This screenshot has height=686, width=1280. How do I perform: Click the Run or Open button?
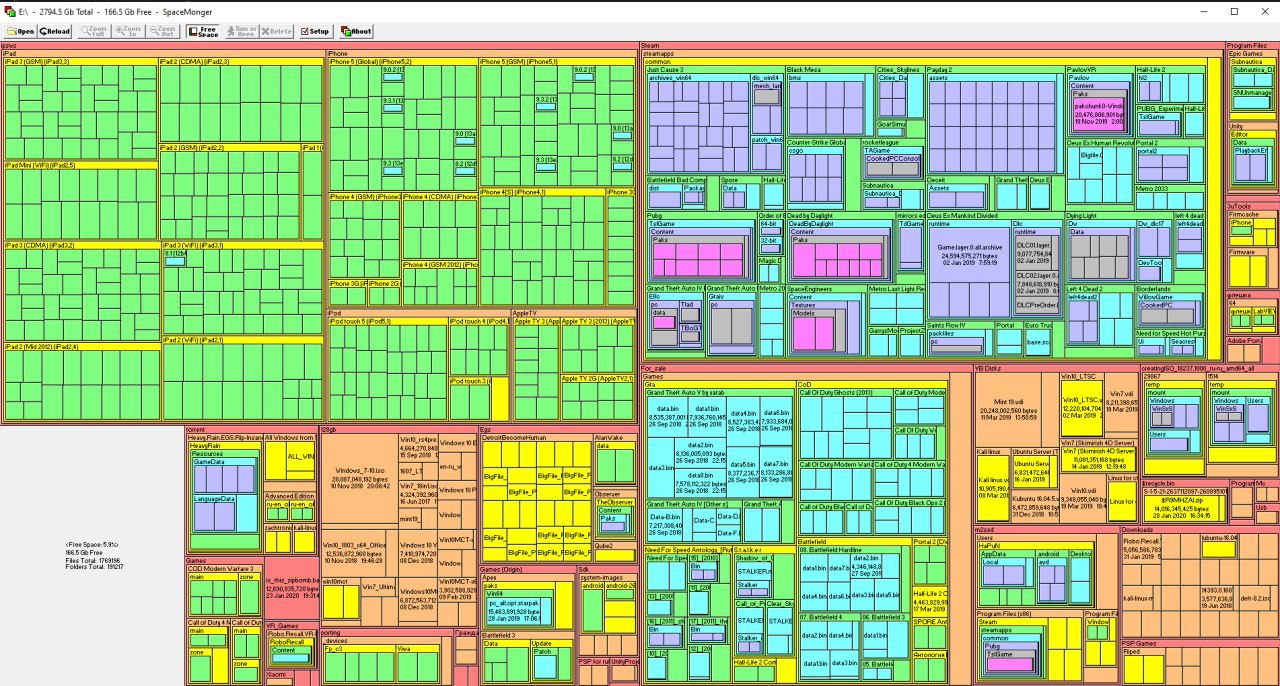coord(240,31)
